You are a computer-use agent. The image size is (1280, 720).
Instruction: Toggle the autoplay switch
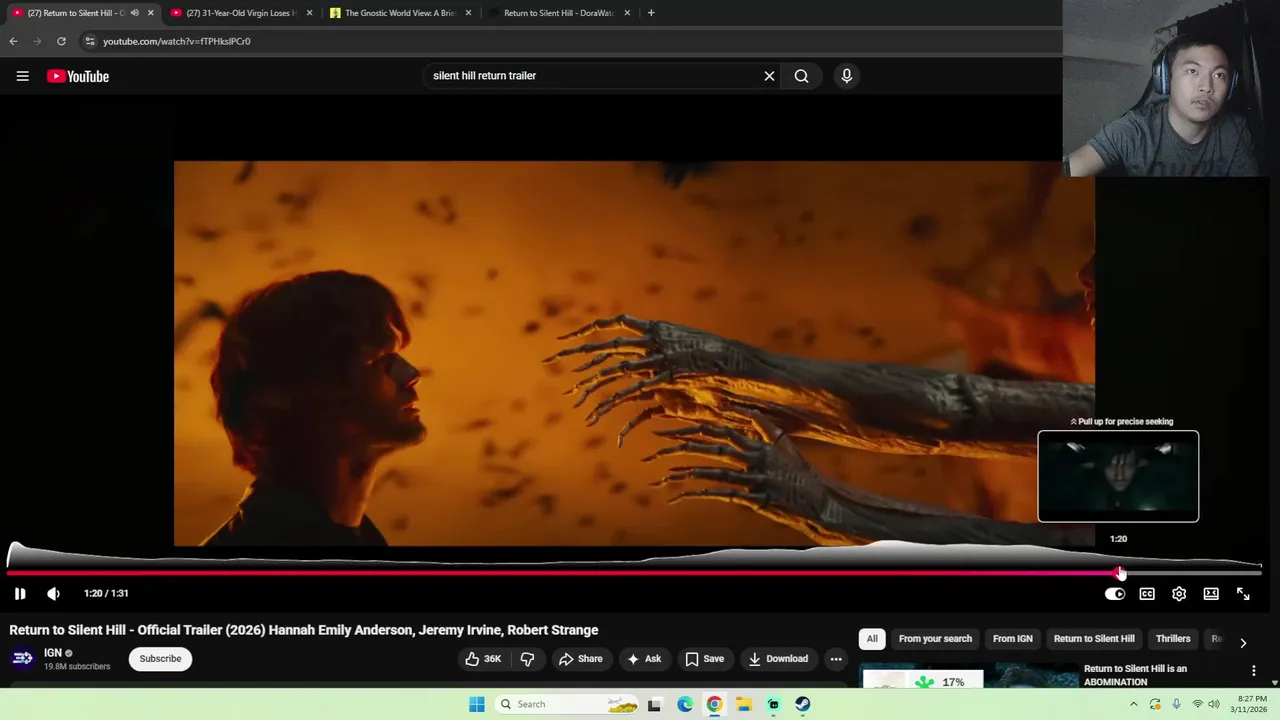(1115, 594)
